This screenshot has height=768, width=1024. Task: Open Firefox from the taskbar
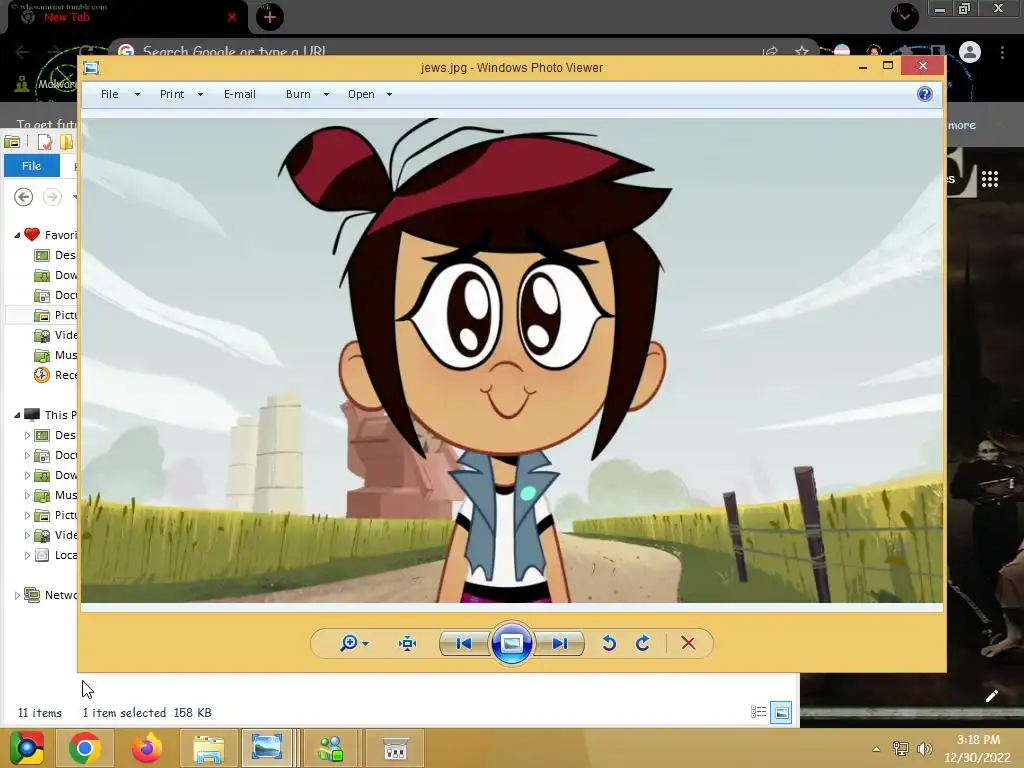[x=146, y=748]
